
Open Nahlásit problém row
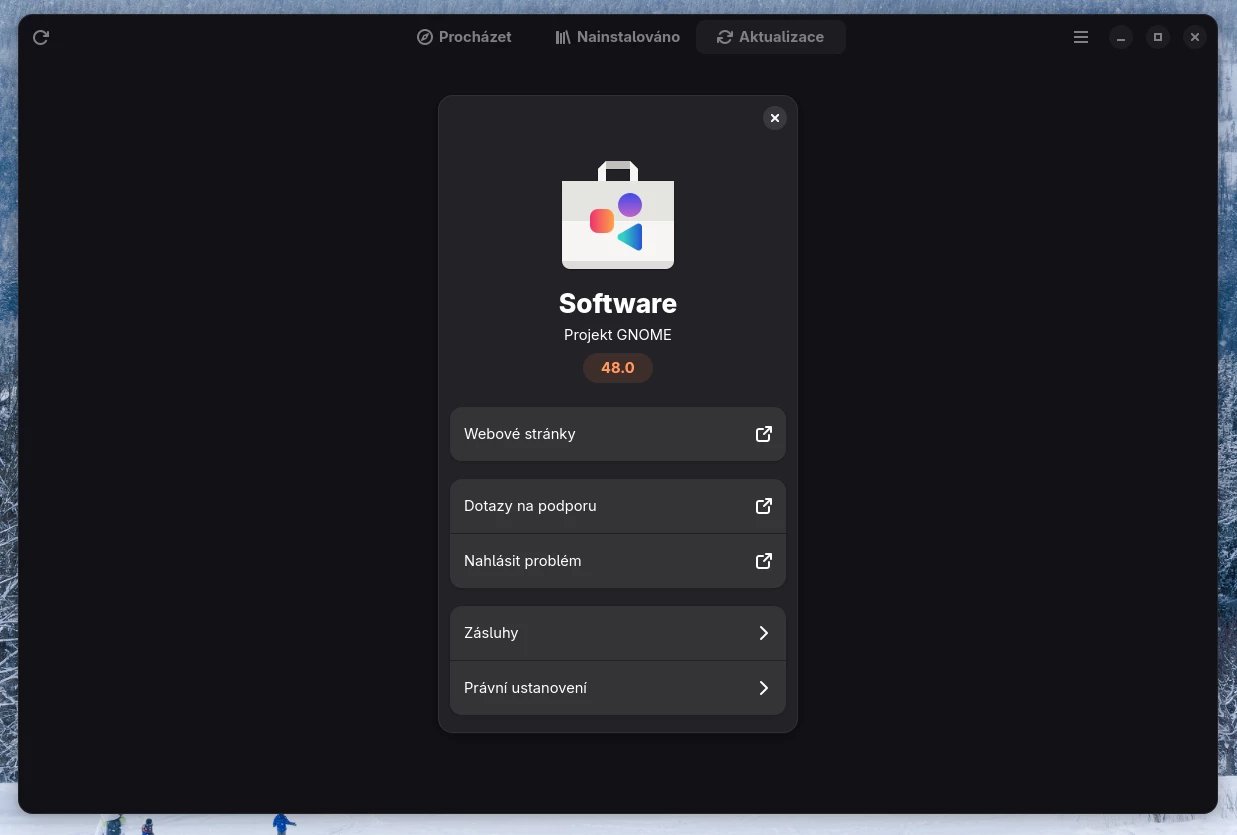coord(618,561)
